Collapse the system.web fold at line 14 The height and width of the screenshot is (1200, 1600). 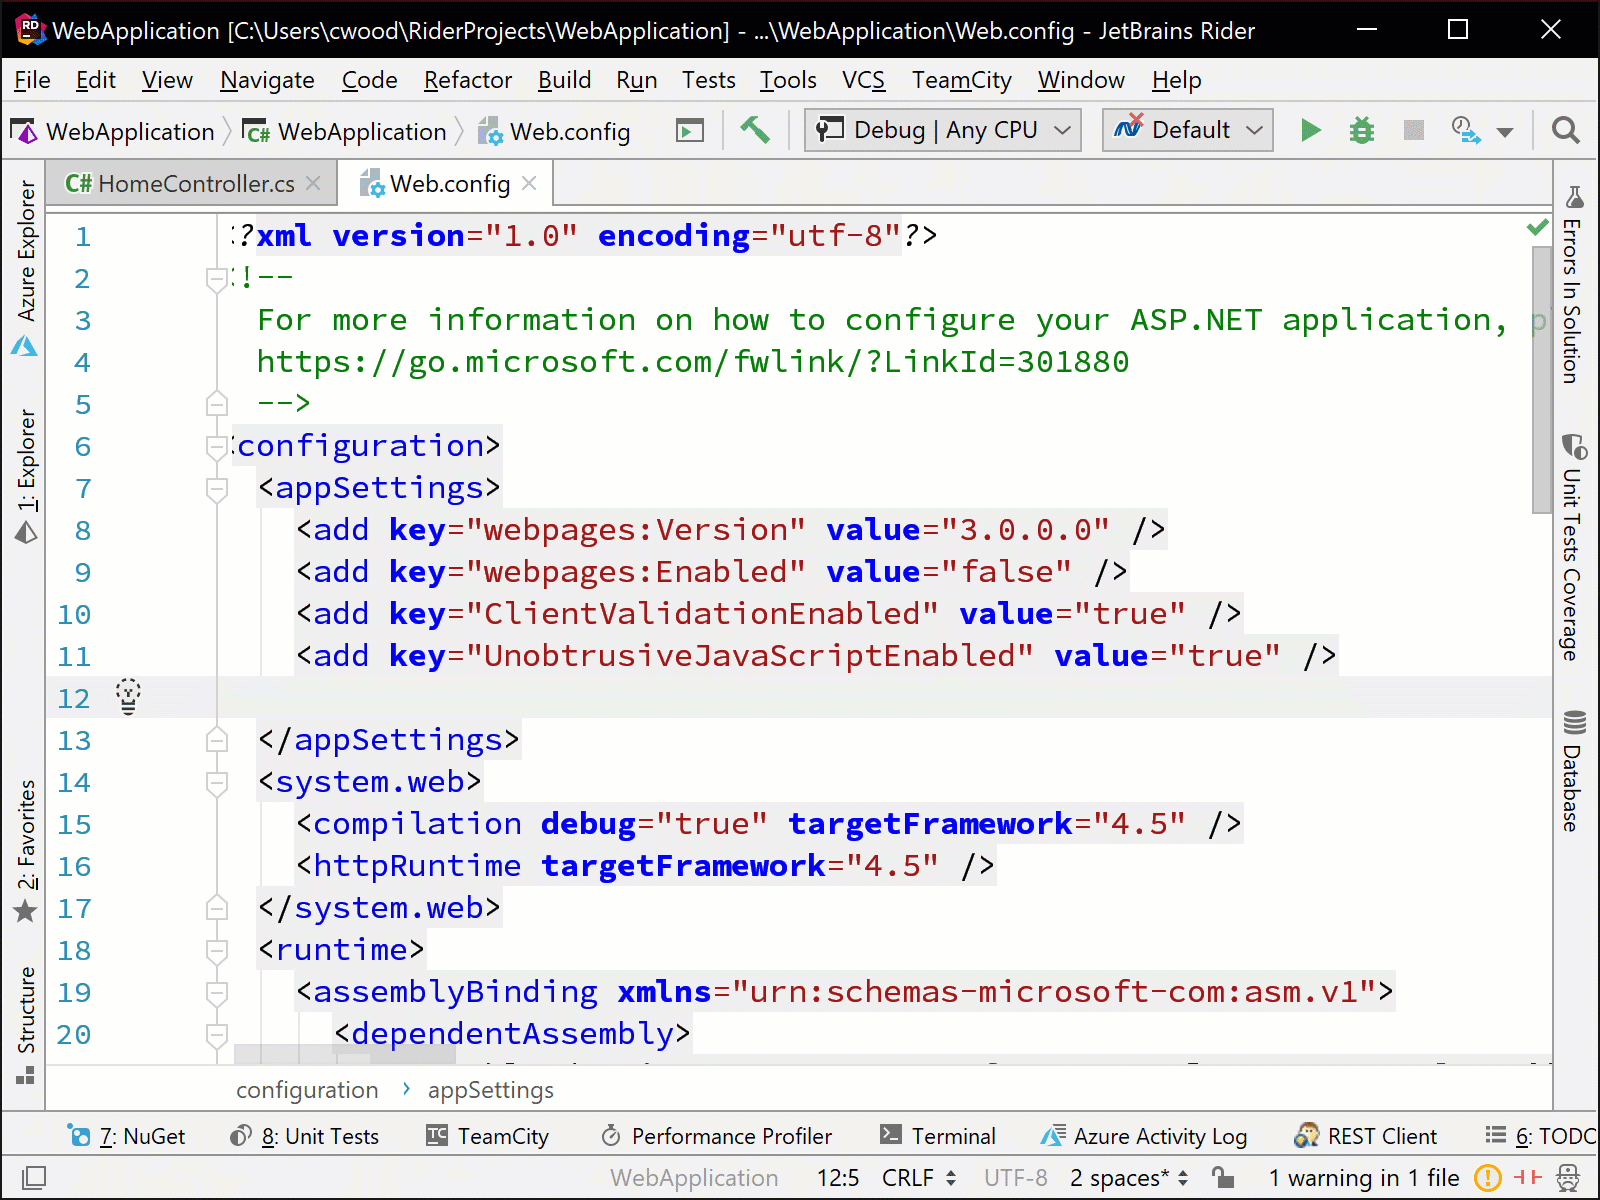coord(216,782)
